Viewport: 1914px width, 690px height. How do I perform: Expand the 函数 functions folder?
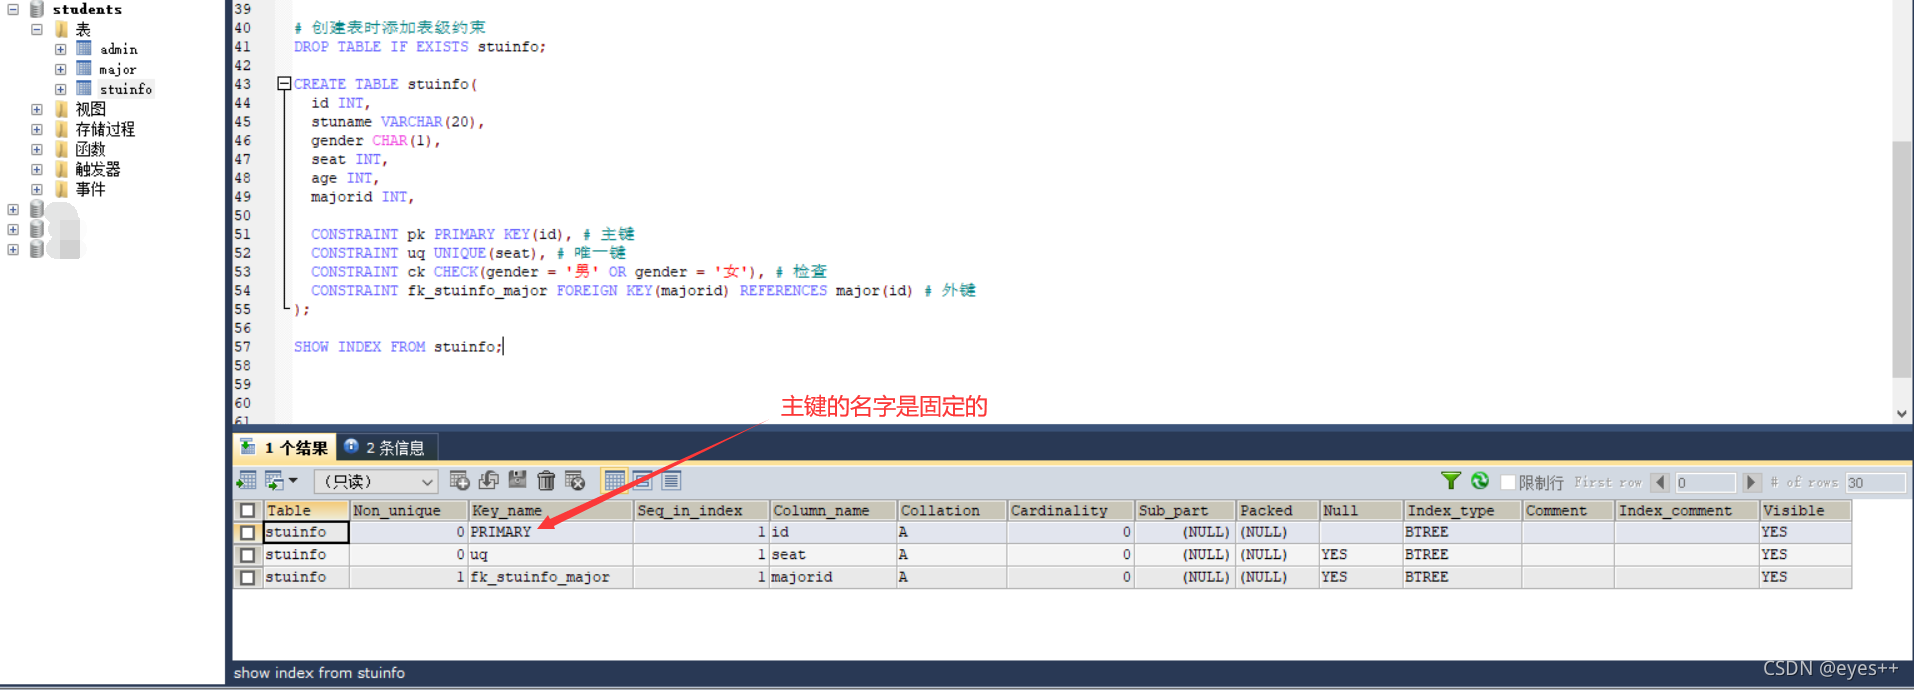pyautogui.click(x=37, y=149)
